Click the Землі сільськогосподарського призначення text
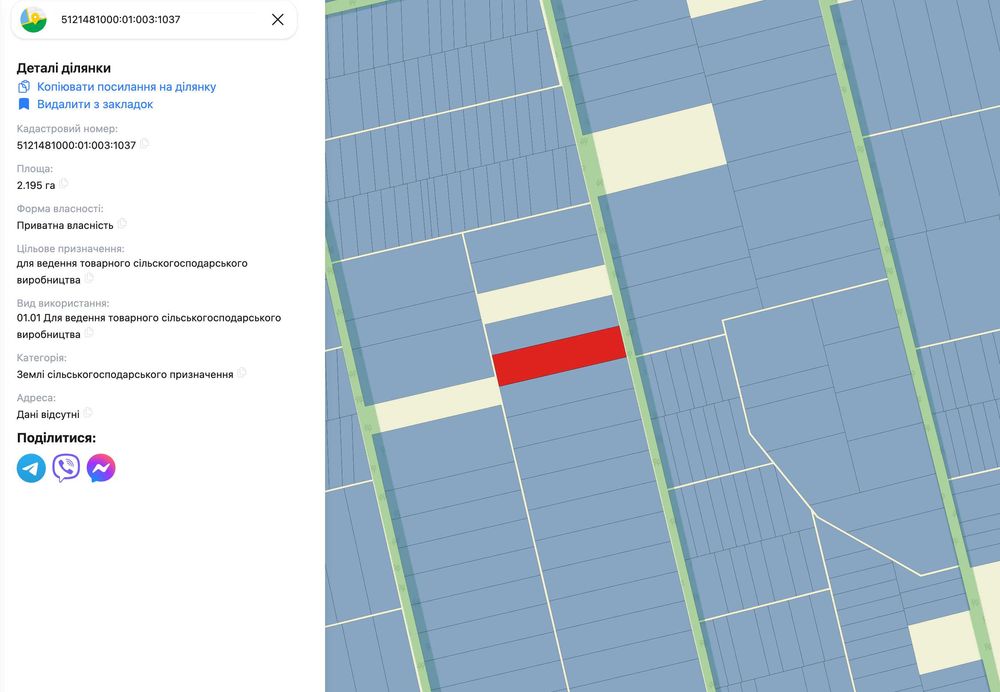Image resolution: width=1000 pixels, height=692 pixels. (125, 374)
